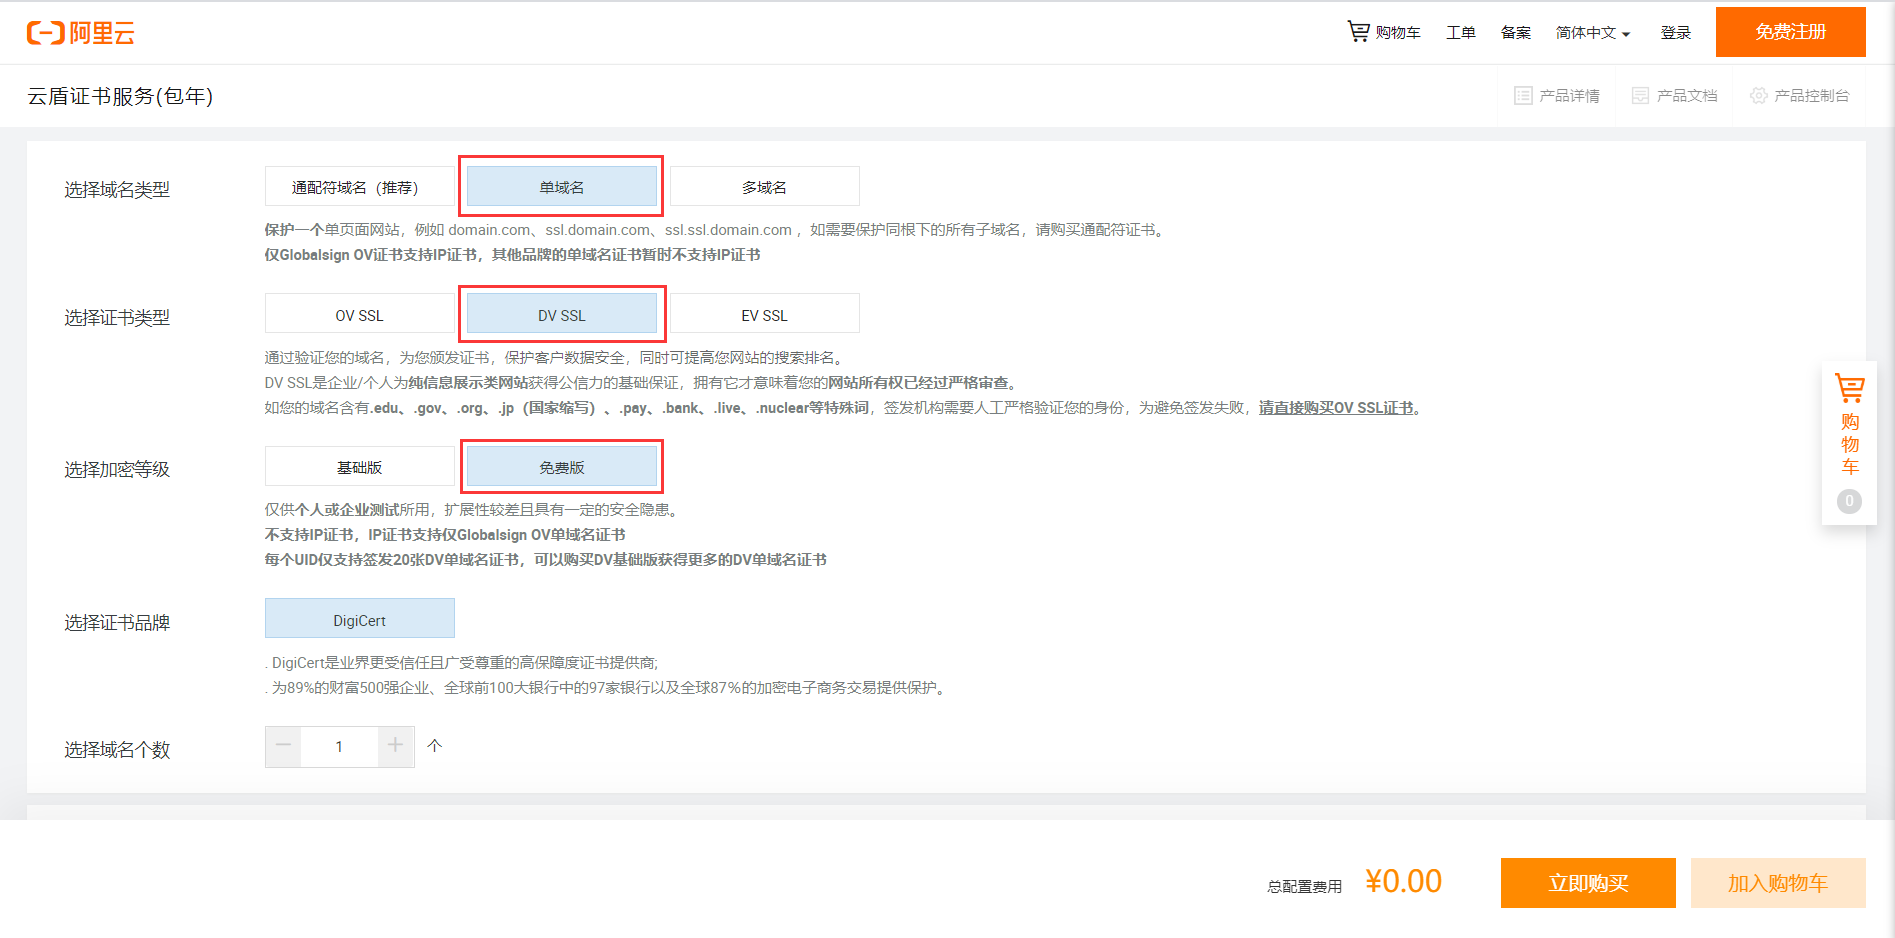The height and width of the screenshot is (938, 1895).
Task: Click 加入购物车 button
Action: click(x=1778, y=883)
